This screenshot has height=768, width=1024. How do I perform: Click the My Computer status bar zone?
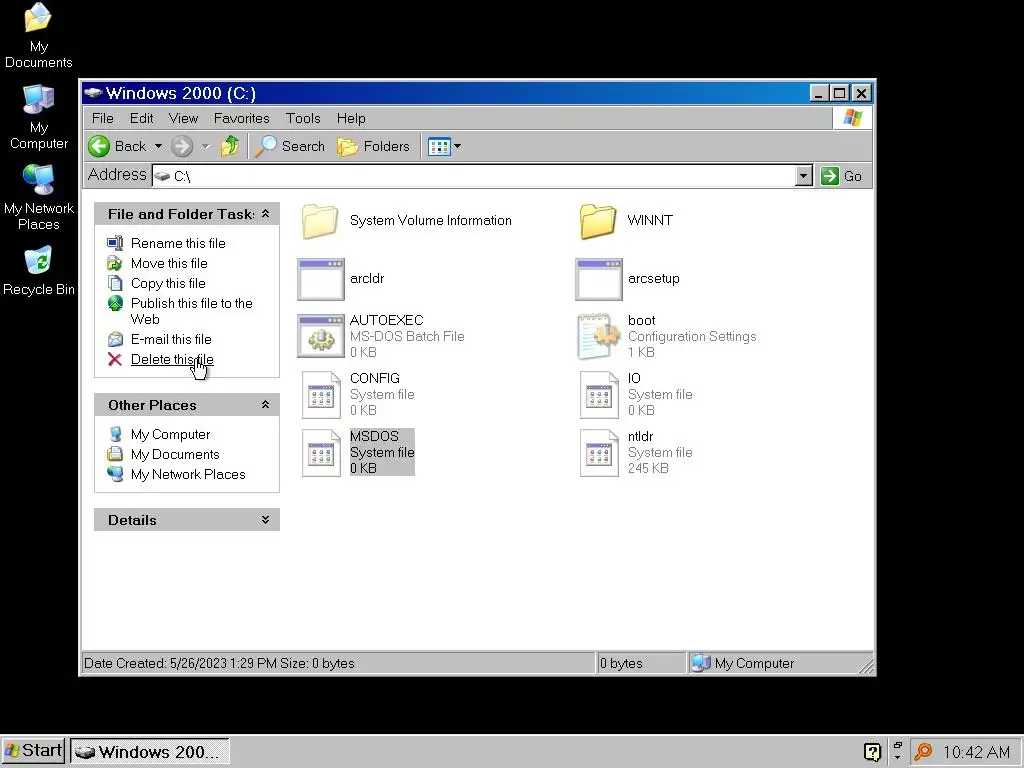point(780,664)
